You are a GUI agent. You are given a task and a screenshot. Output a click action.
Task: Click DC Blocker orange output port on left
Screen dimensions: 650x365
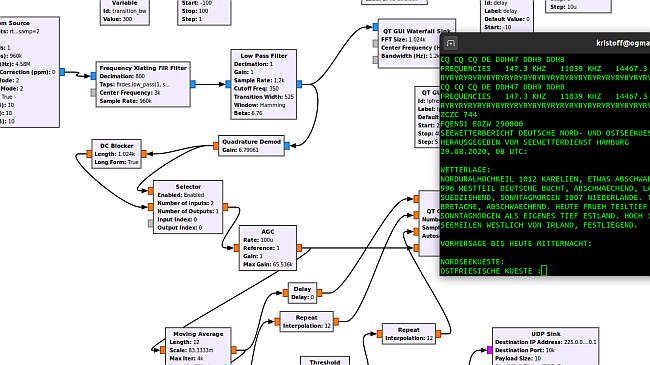coord(89,154)
